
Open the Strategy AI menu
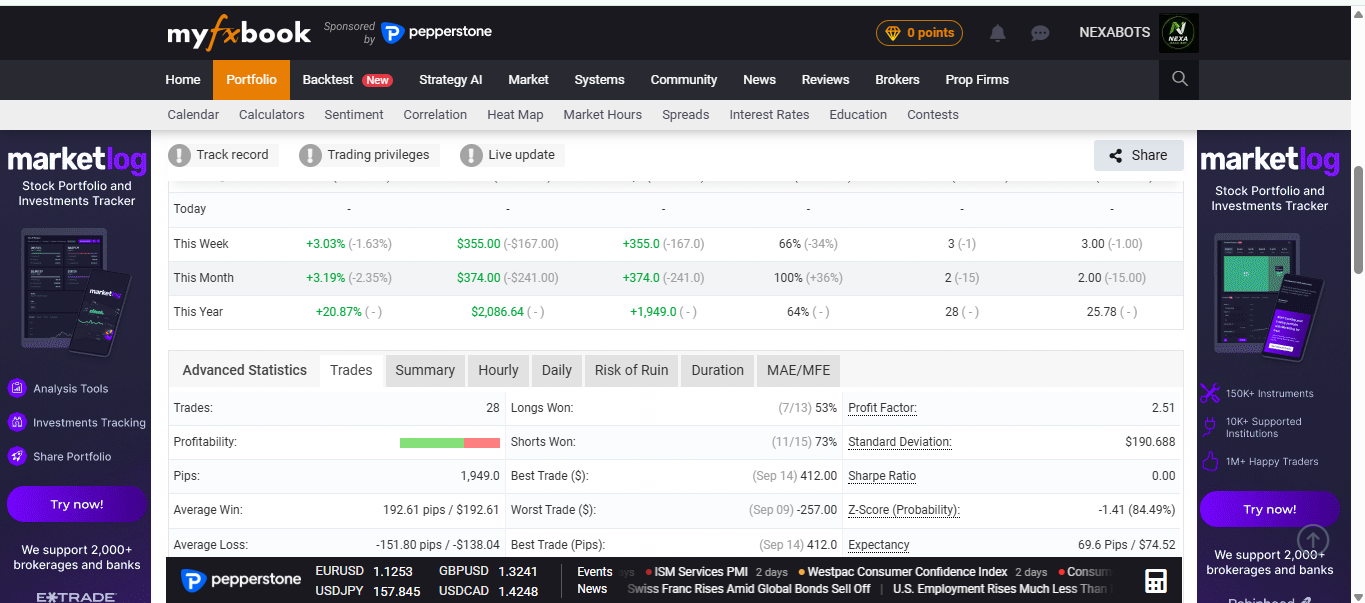pos(450,80)
